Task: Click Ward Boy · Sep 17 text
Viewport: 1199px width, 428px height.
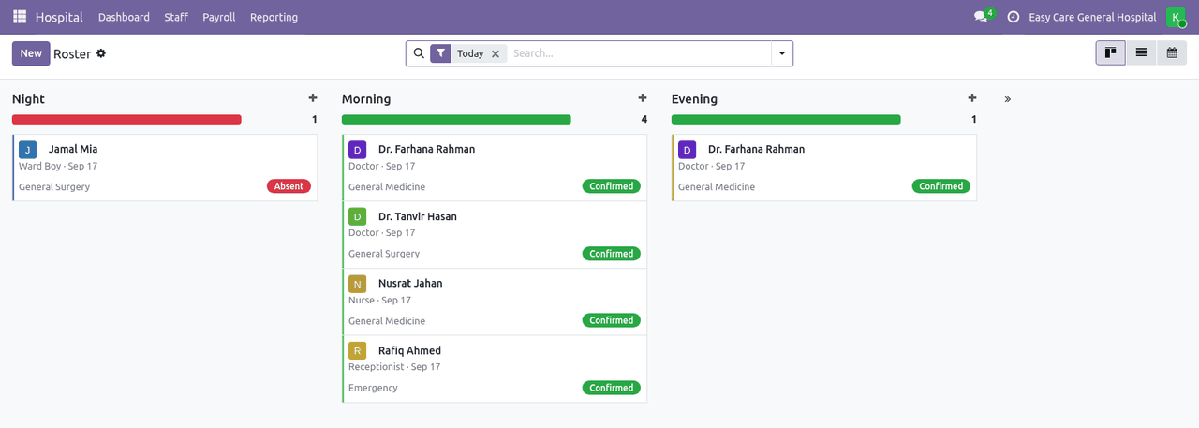Action: pos(58,166)
